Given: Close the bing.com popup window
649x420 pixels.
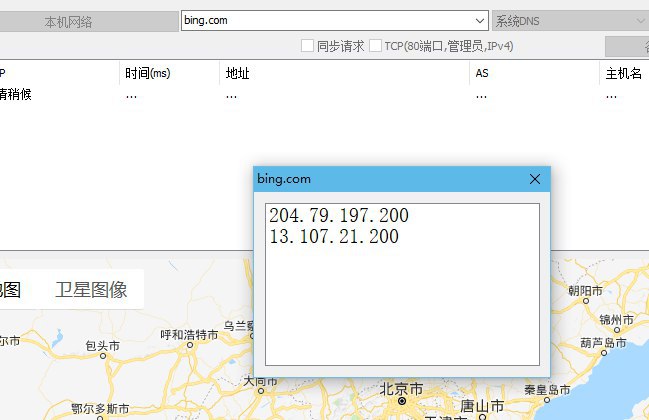Looking at the screenshot, I should tap(534, 179).
